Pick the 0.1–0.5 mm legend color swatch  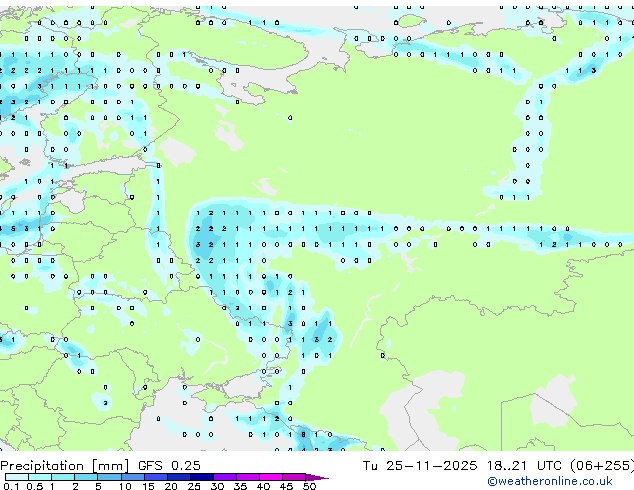click(17, 477)
